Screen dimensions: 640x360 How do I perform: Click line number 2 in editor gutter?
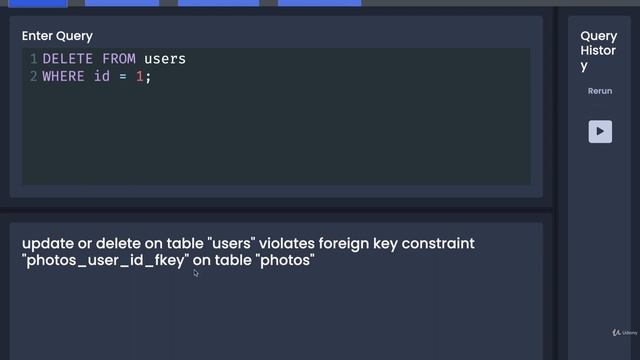point(33,76)
